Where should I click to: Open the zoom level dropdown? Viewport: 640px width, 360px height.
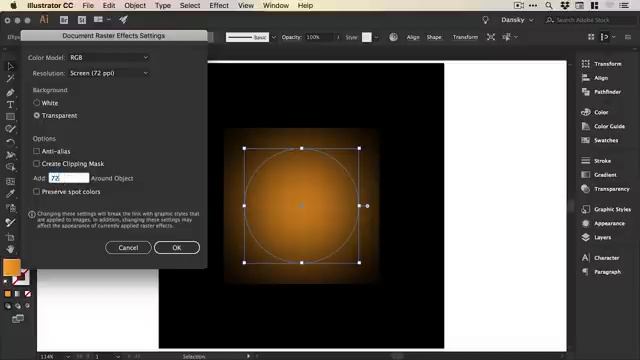tap(67, 357)
